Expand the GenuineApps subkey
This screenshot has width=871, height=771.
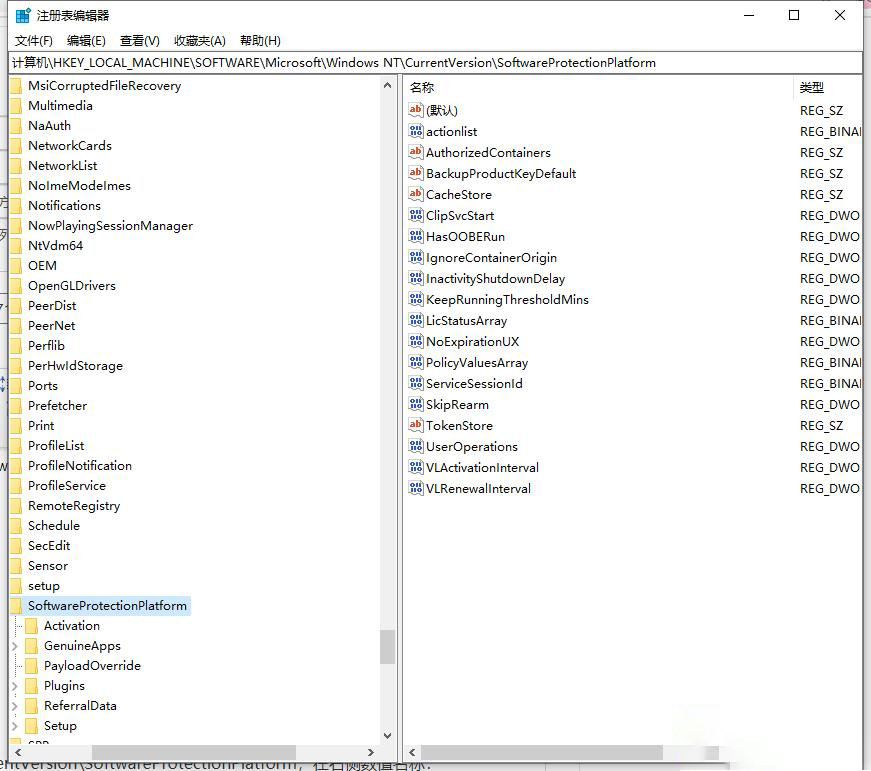tap(14, 646)
